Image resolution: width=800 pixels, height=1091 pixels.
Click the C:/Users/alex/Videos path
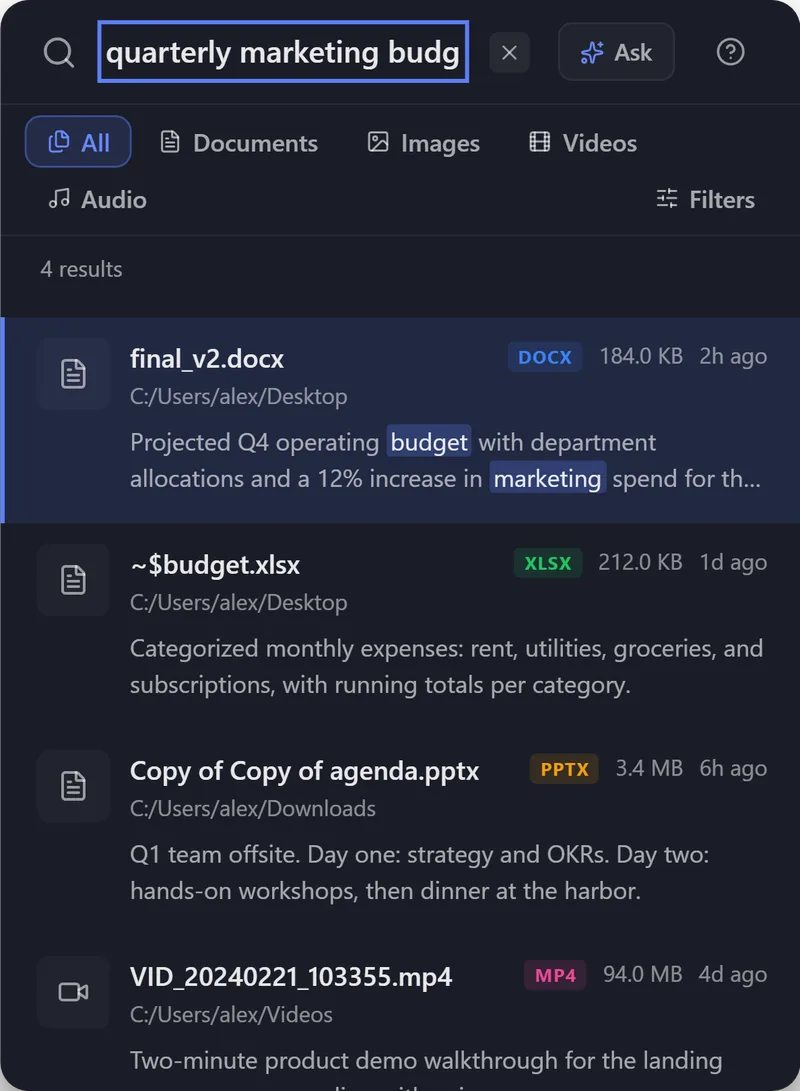232,1014
